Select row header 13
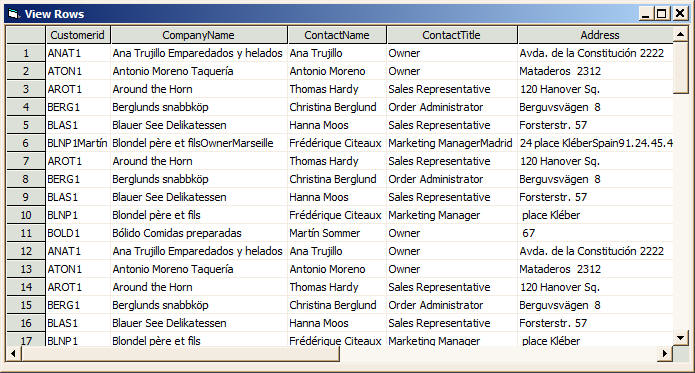Image resolution: width=695 pixels, height=373 pixels. [x=26, y=269]
